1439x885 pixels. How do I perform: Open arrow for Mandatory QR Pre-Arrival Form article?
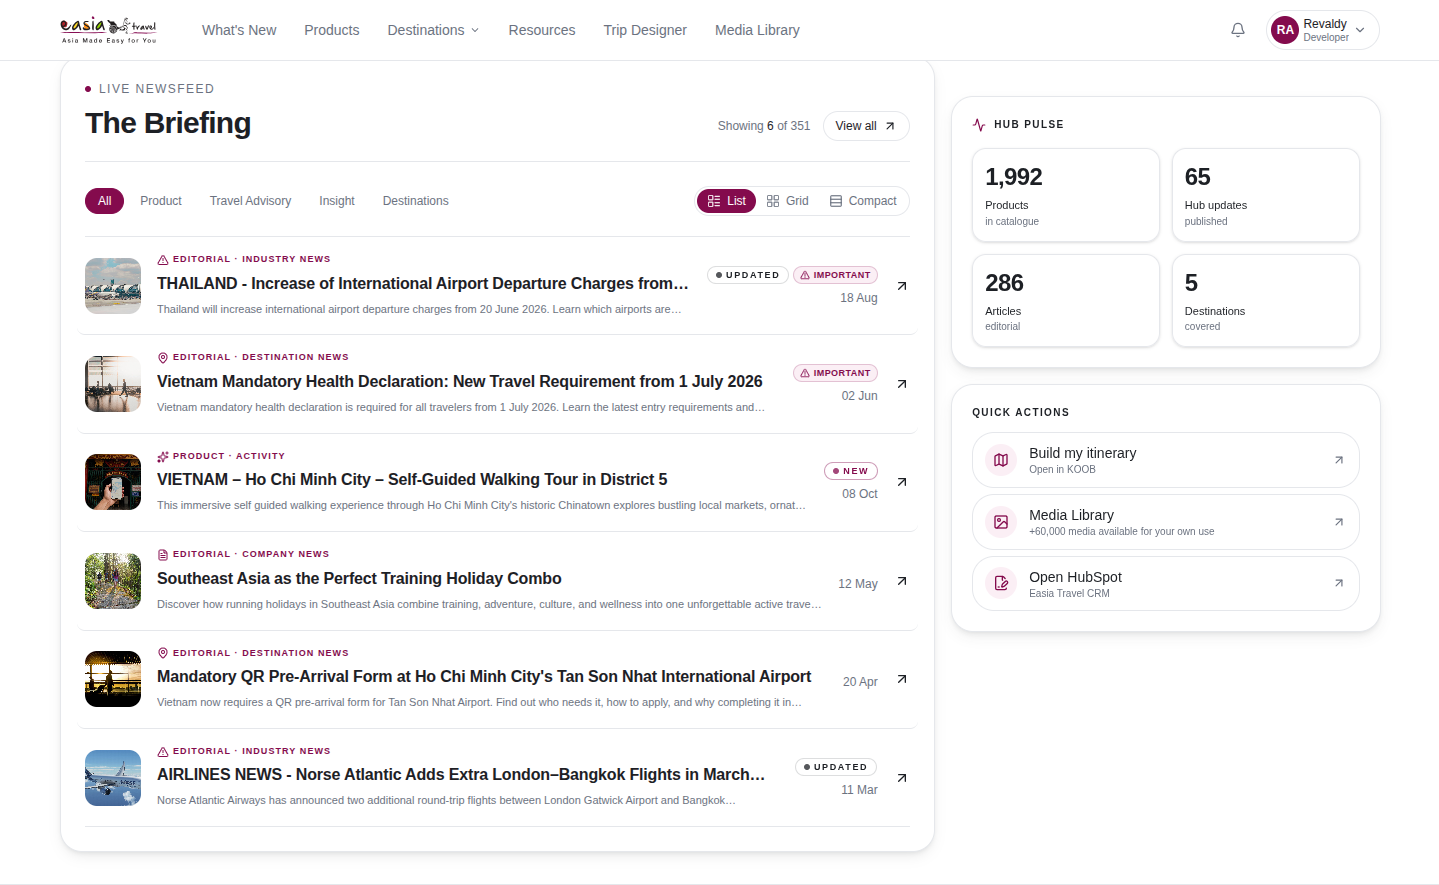tap(902, 679)
